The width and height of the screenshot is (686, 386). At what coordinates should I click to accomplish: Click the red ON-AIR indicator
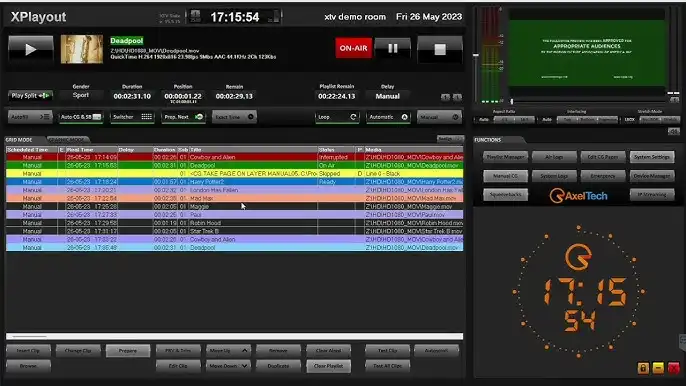click(354, 48)
